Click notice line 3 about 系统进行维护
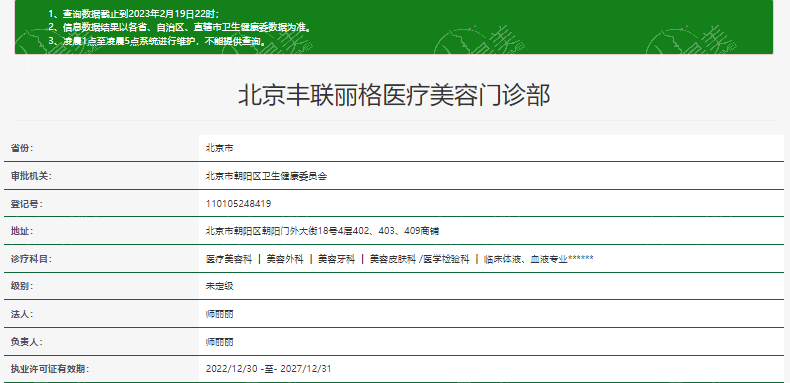The height and width of the screenshot is (383, 790). tap(158, 41)
